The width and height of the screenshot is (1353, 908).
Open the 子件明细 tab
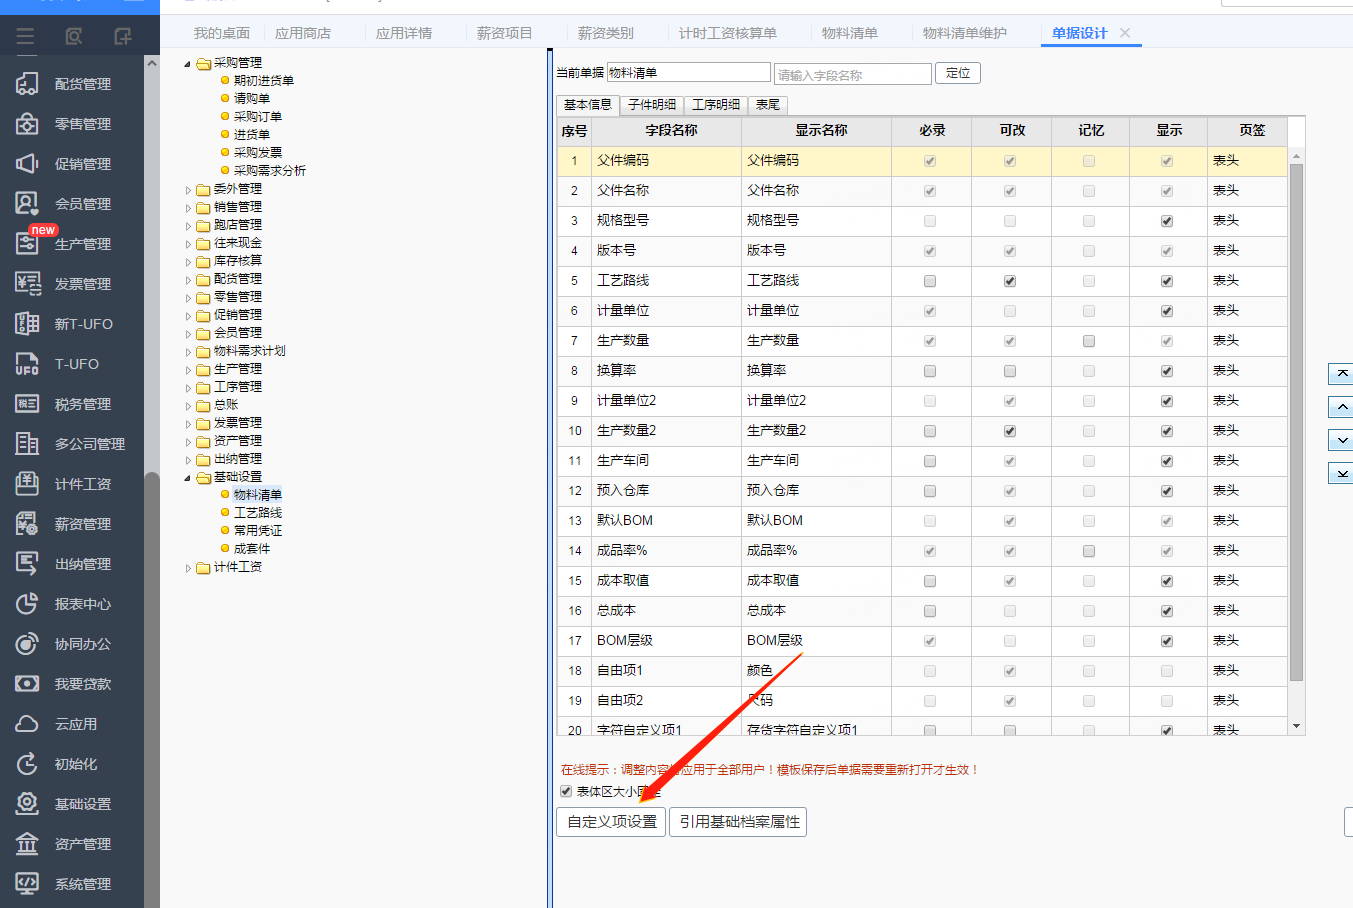click(652, 104)
